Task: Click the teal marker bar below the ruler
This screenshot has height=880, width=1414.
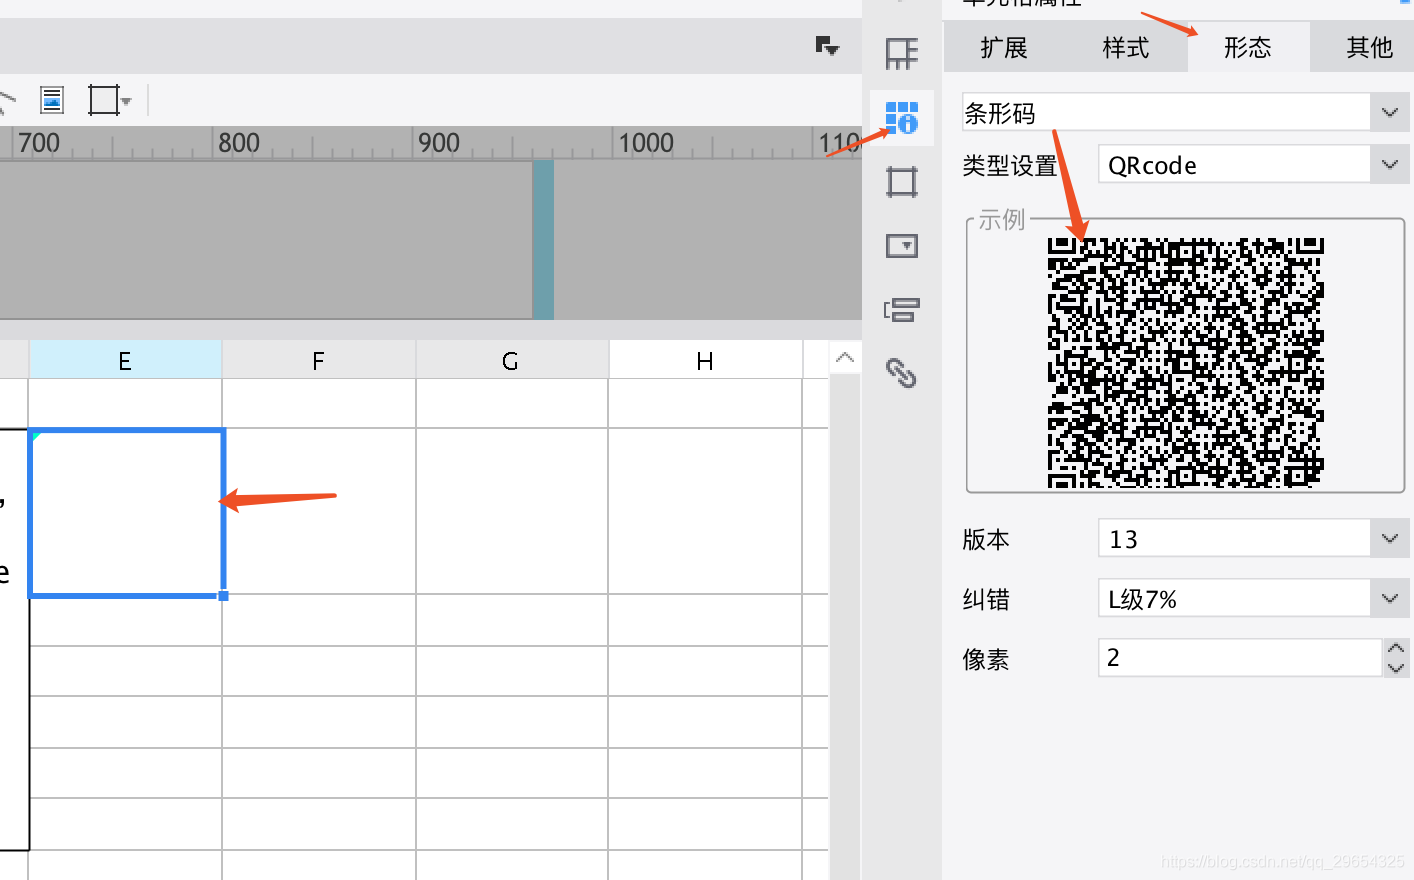Action: click(x=543, y=240)
